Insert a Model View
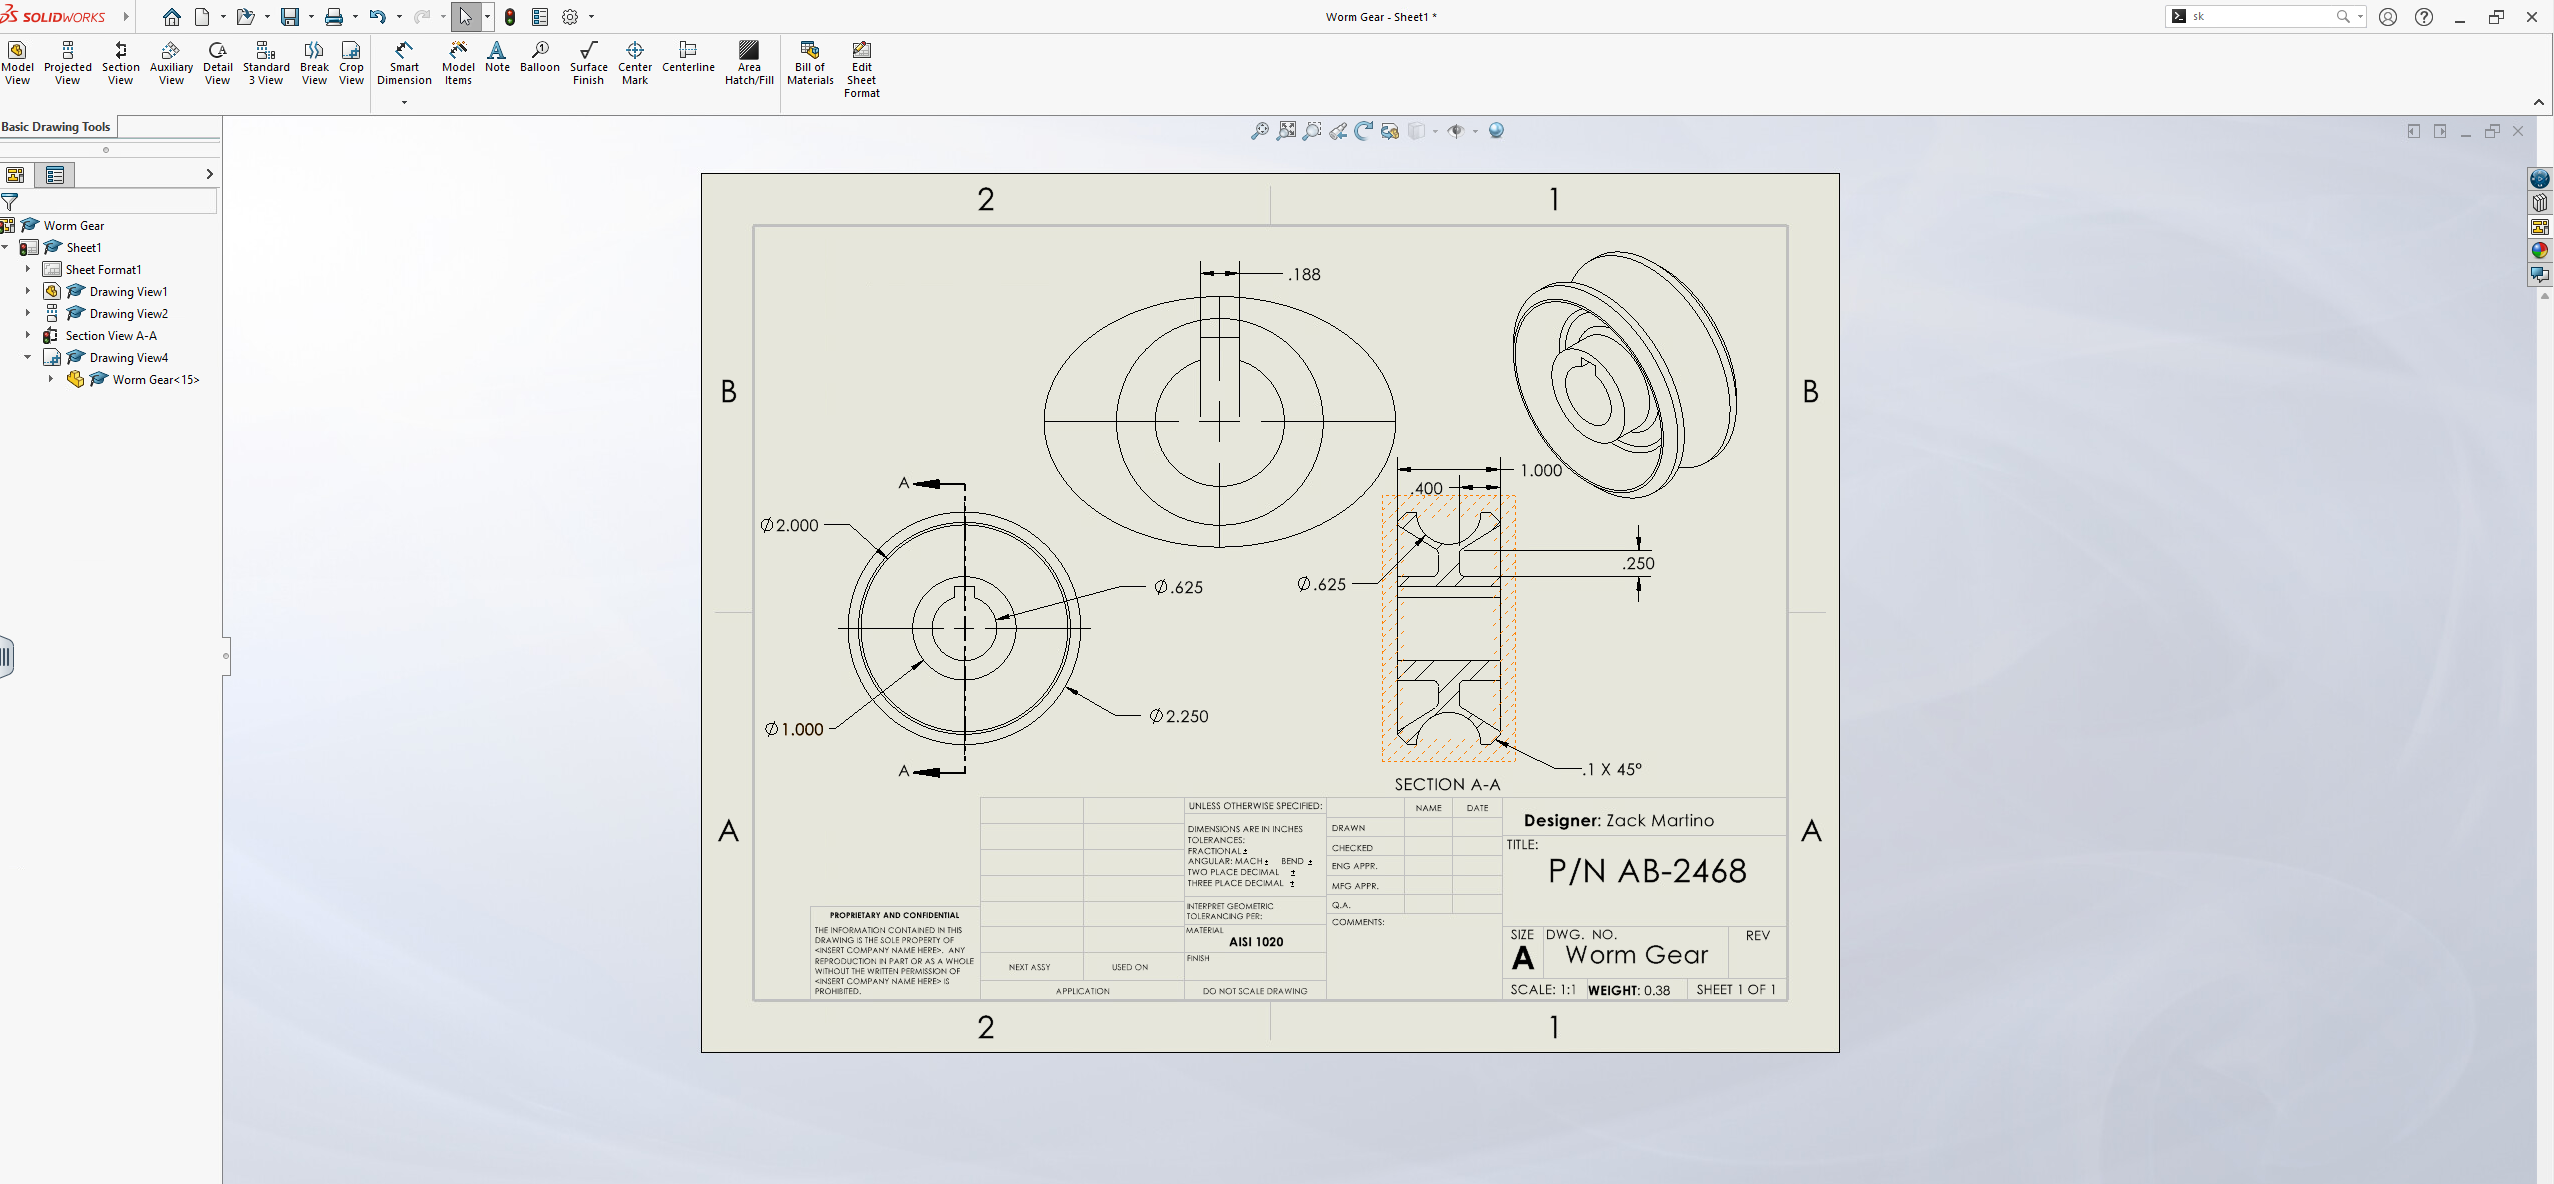 17,63
